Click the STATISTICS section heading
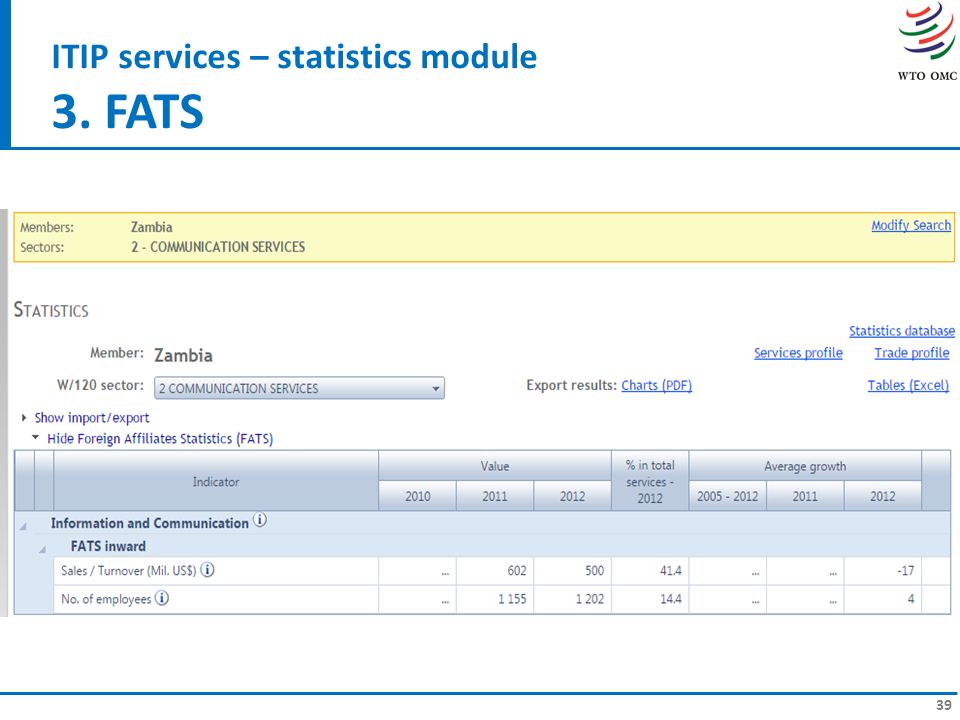This screenshot has height=720, width=960. tap(51, 310)
